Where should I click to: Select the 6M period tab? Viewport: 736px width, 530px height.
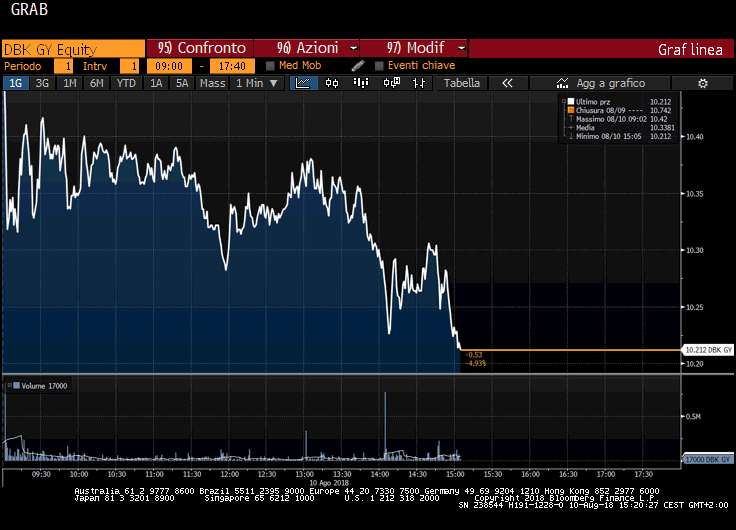pos(97,83)
